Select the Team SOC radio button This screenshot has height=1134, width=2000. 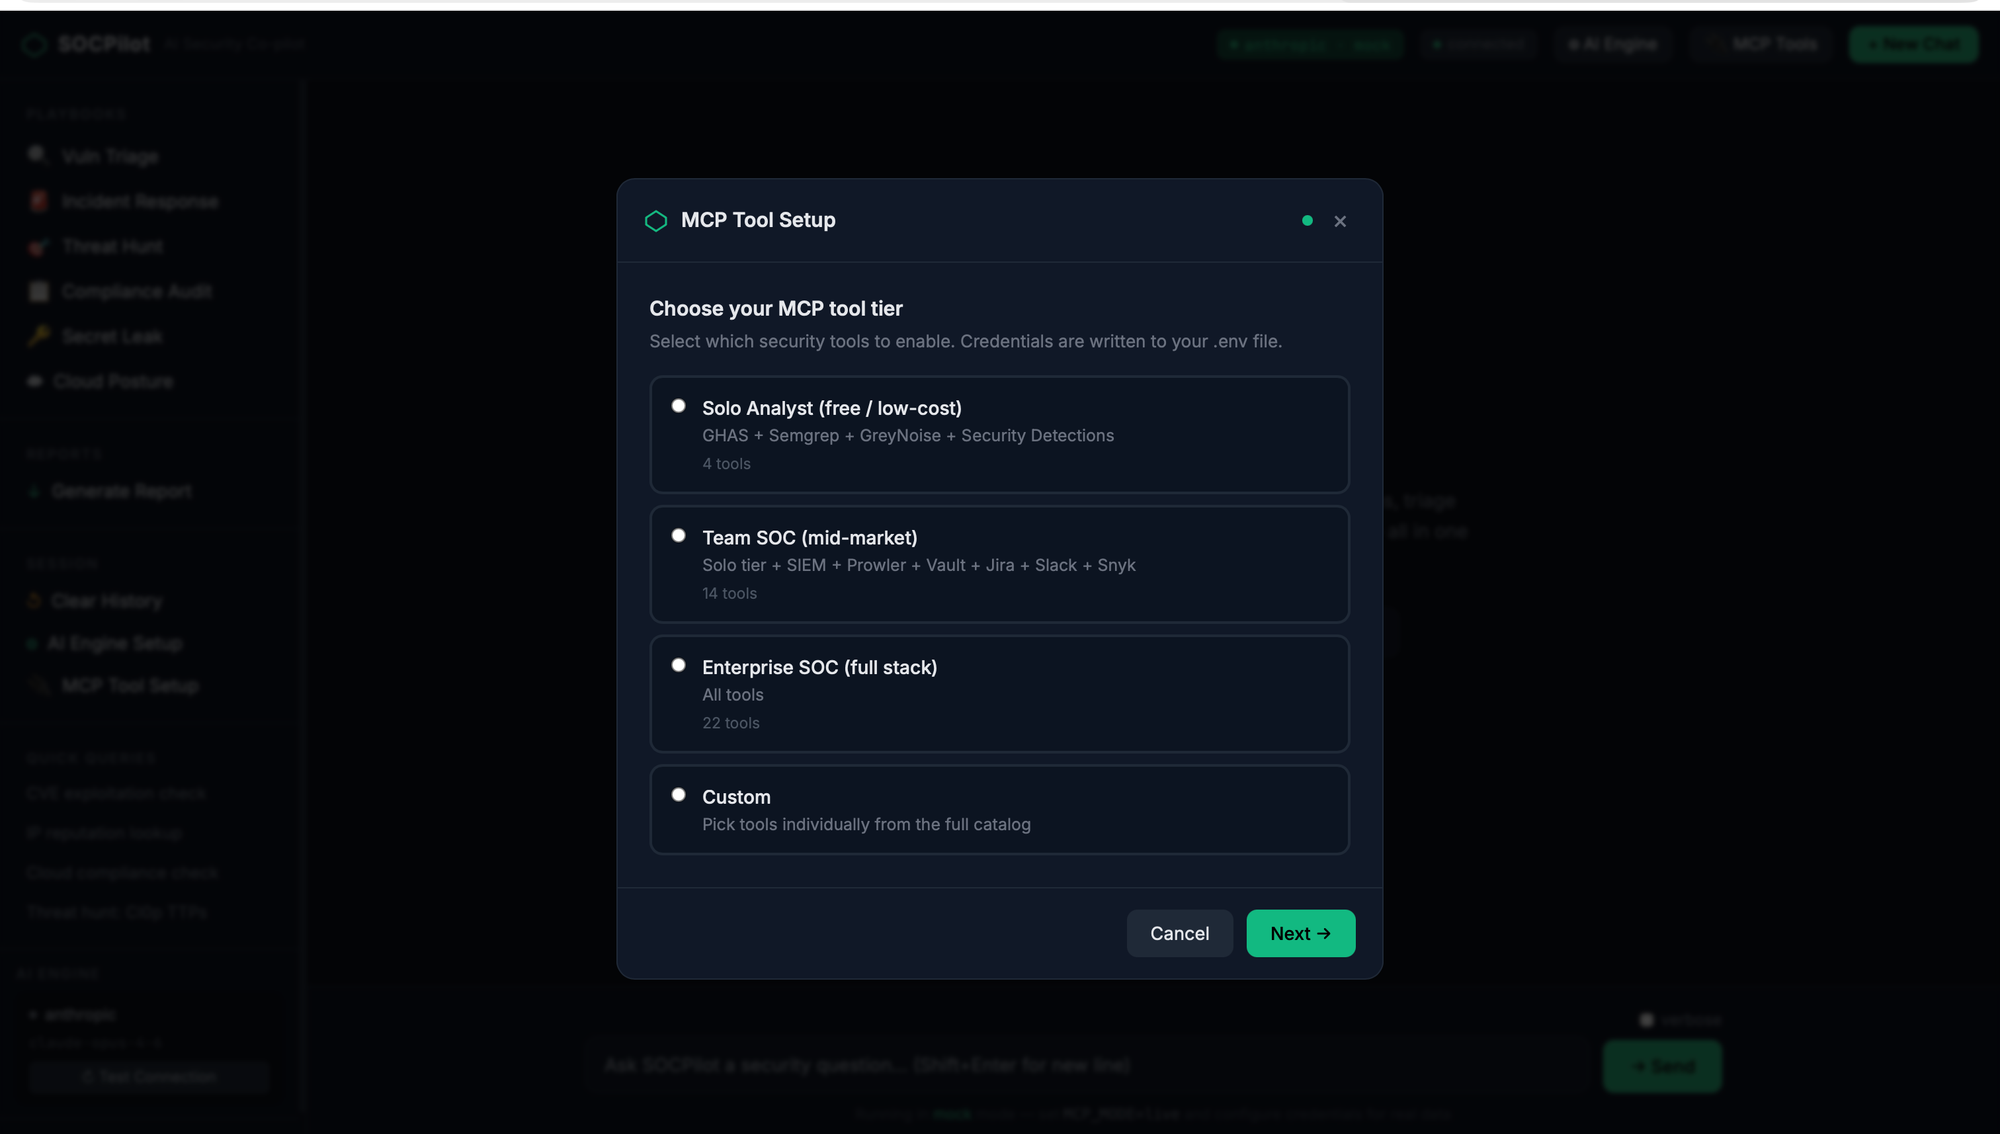pyautogui.click(x=679, y=536)
